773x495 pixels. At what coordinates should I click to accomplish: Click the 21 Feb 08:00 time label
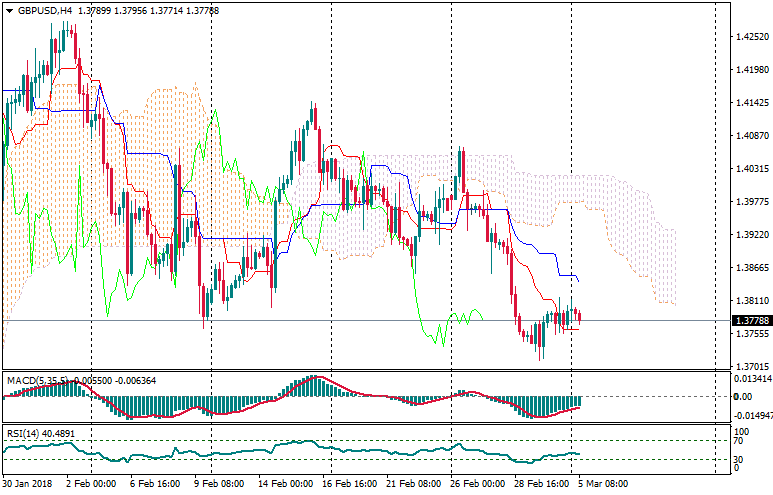pos(413,483)
